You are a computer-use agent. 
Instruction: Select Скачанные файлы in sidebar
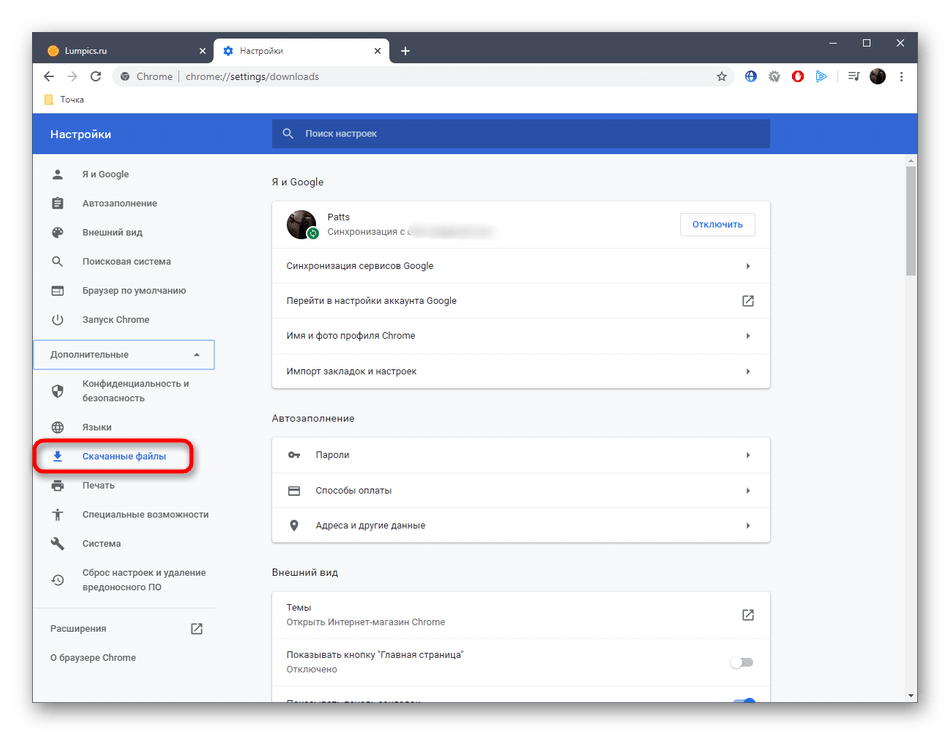tap(124, 456)
